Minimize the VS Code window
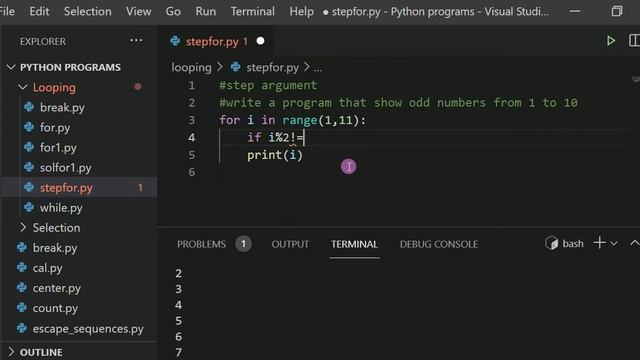Image resolution: width=640 pixels, height=360 pixels. pos(575,11)
